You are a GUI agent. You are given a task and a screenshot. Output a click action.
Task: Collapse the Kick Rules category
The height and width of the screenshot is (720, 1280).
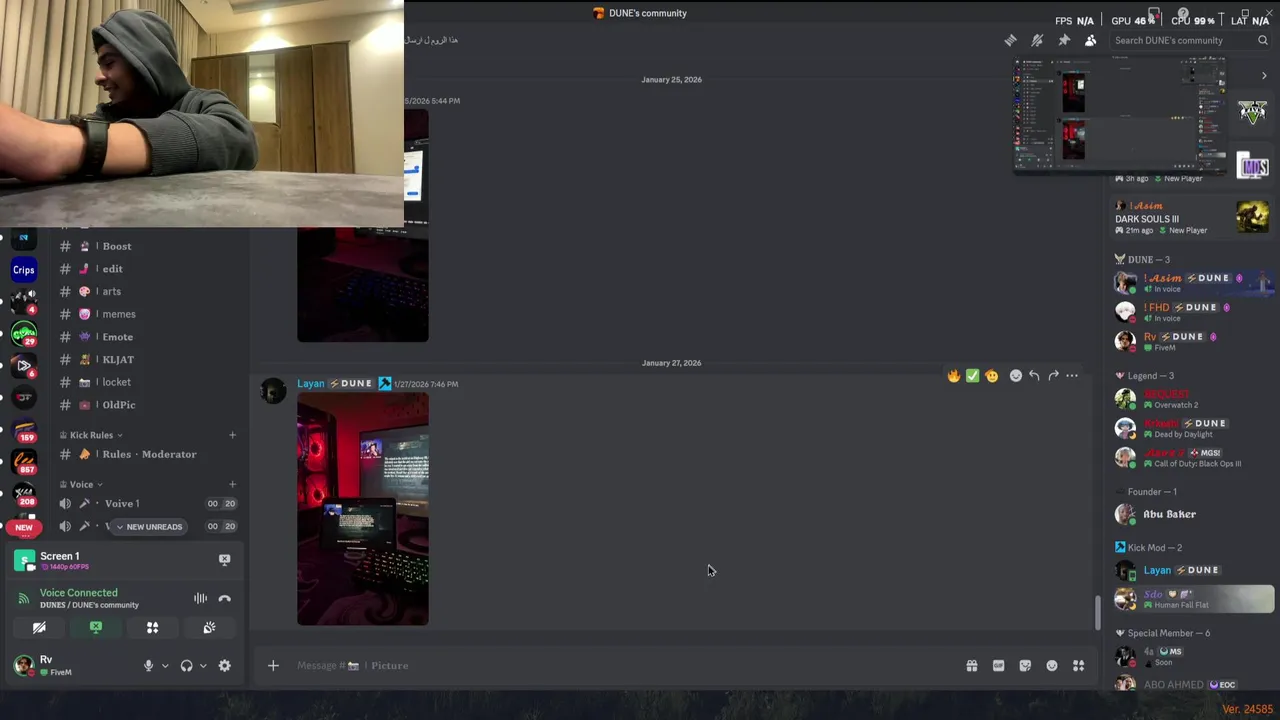click(x=91, y=435)
